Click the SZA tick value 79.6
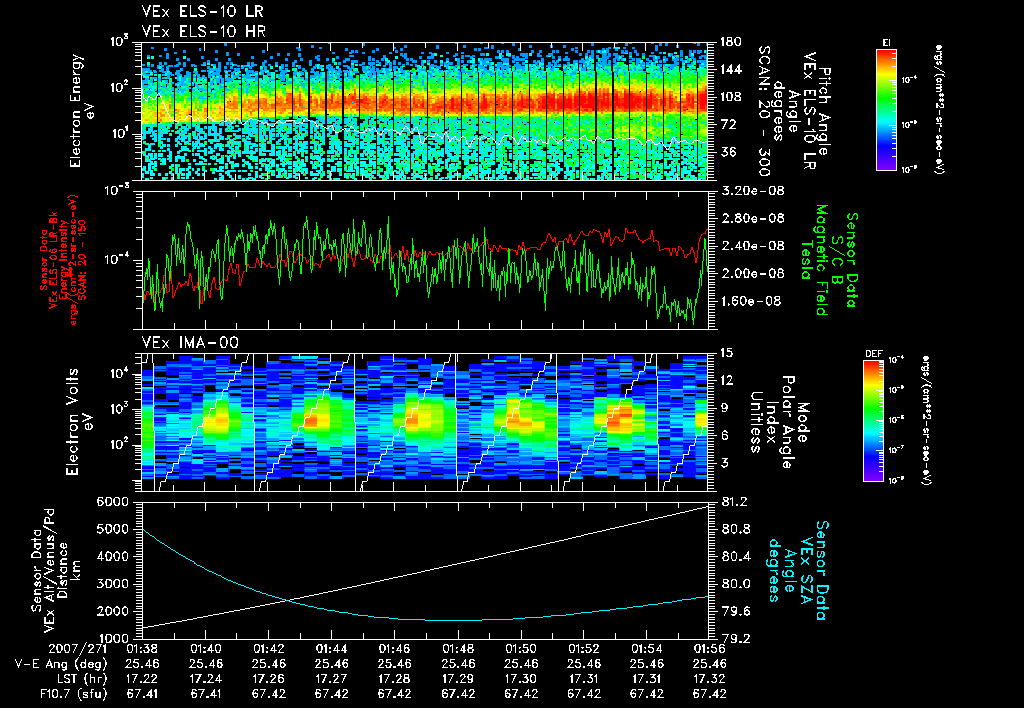1024x708 pixels. point(736,611)
